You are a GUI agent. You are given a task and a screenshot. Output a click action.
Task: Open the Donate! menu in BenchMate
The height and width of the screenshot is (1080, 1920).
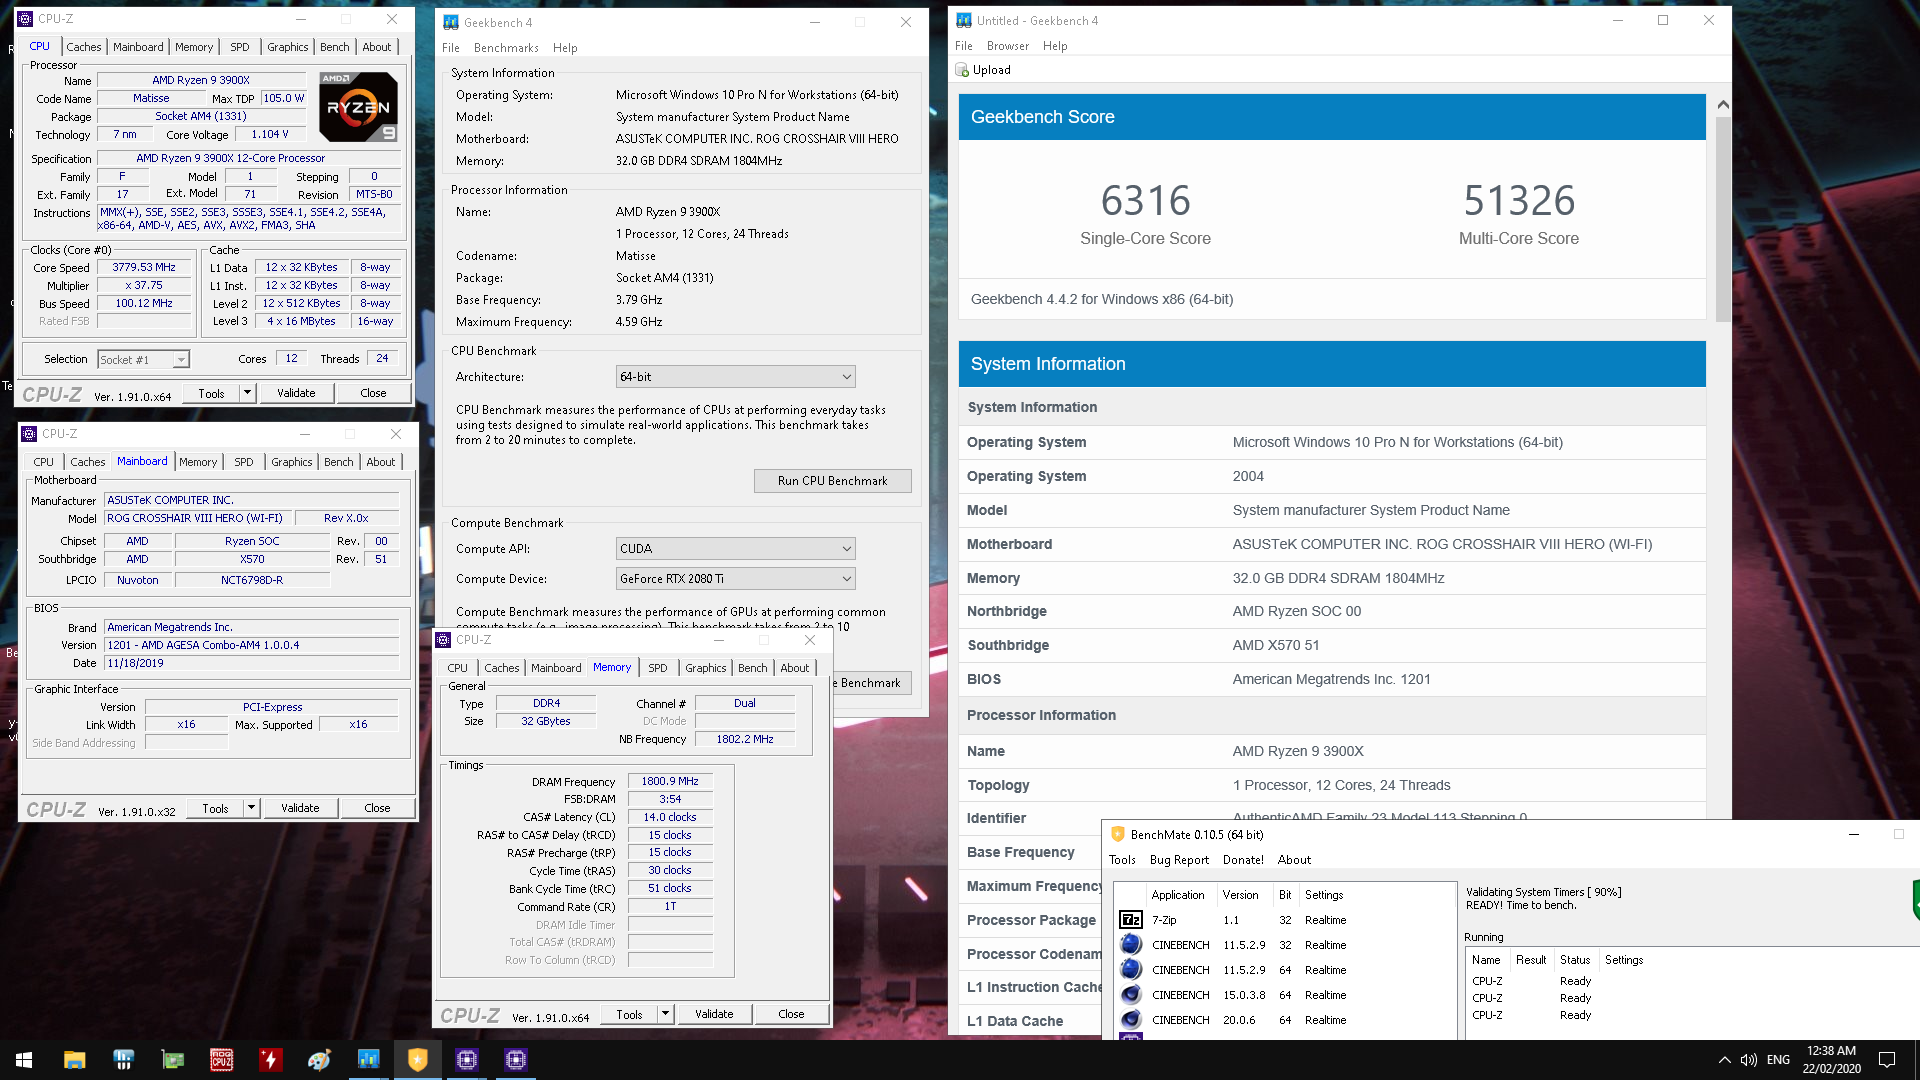(x=1243, y=860)
